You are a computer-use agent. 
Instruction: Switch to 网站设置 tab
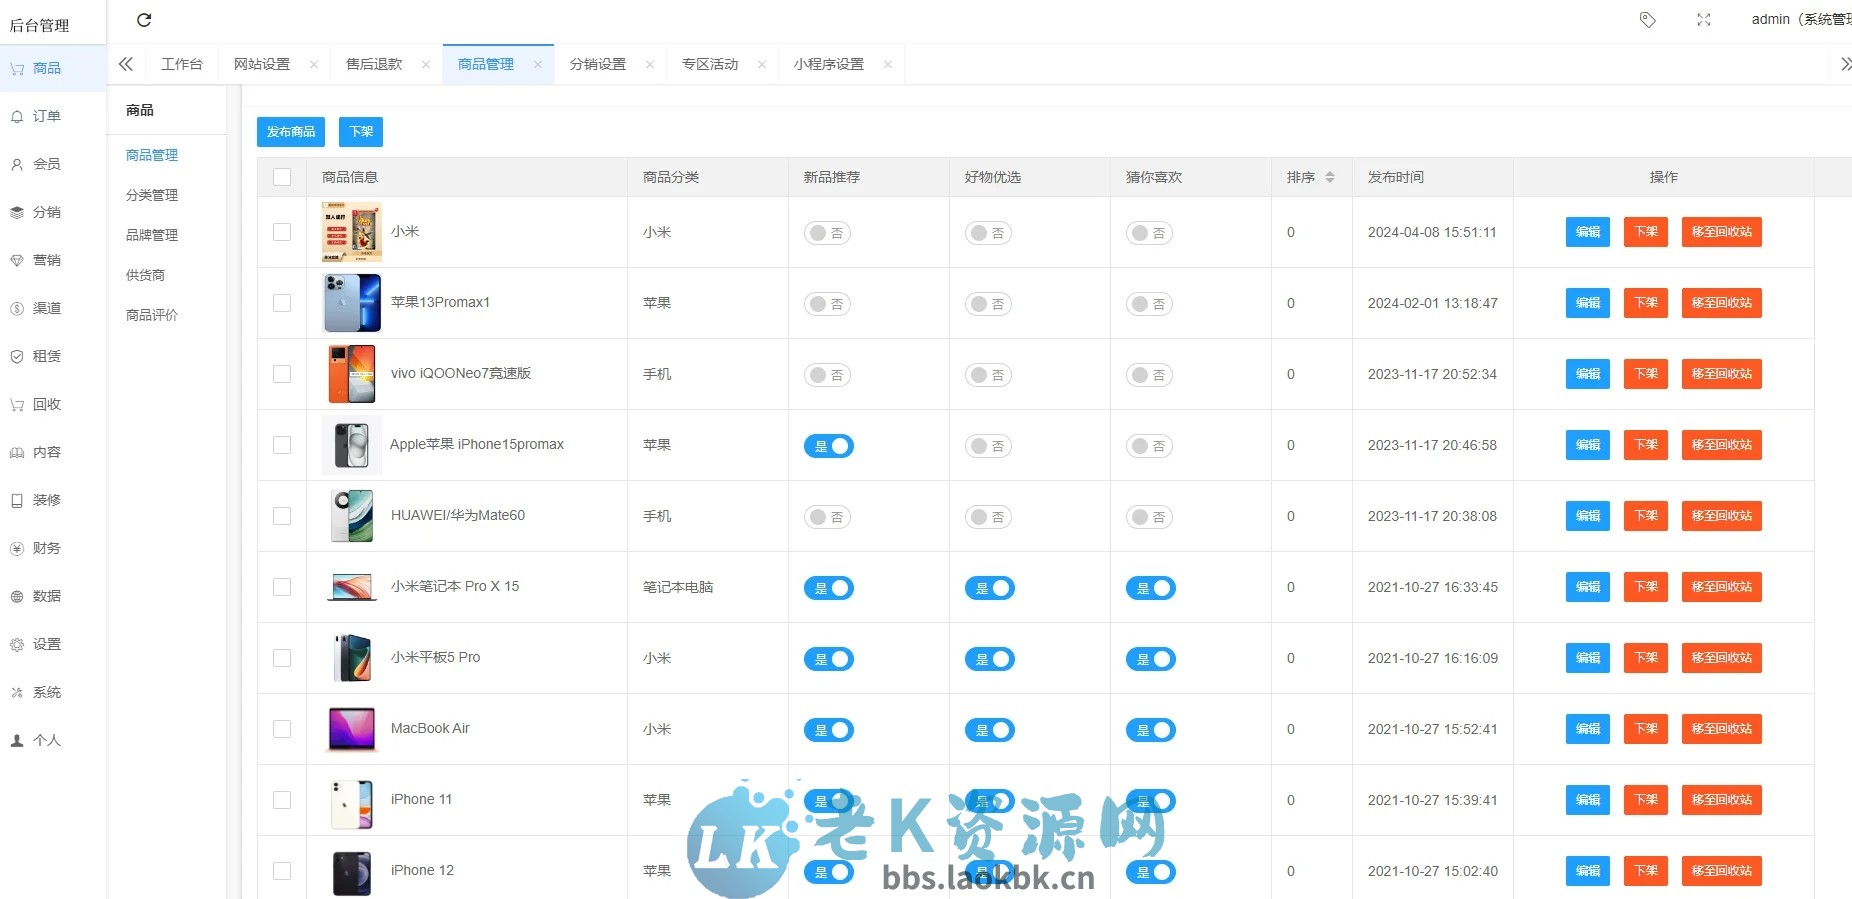pyautogui.click(x=262, y=64)
